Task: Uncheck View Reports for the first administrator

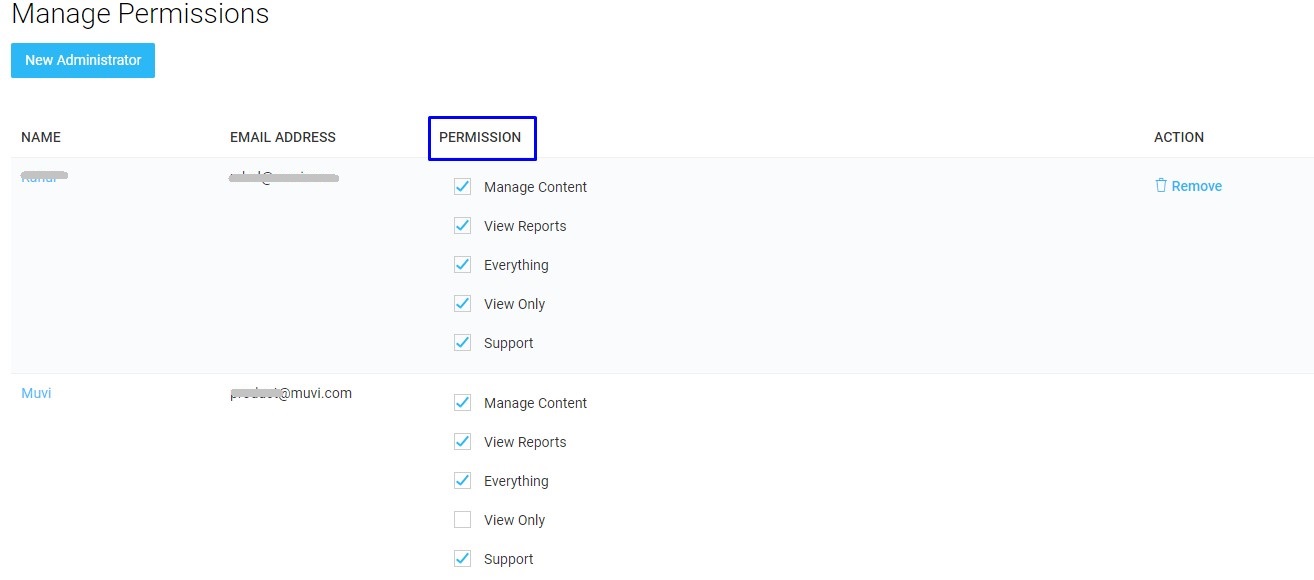Action: tap(462, 226)
